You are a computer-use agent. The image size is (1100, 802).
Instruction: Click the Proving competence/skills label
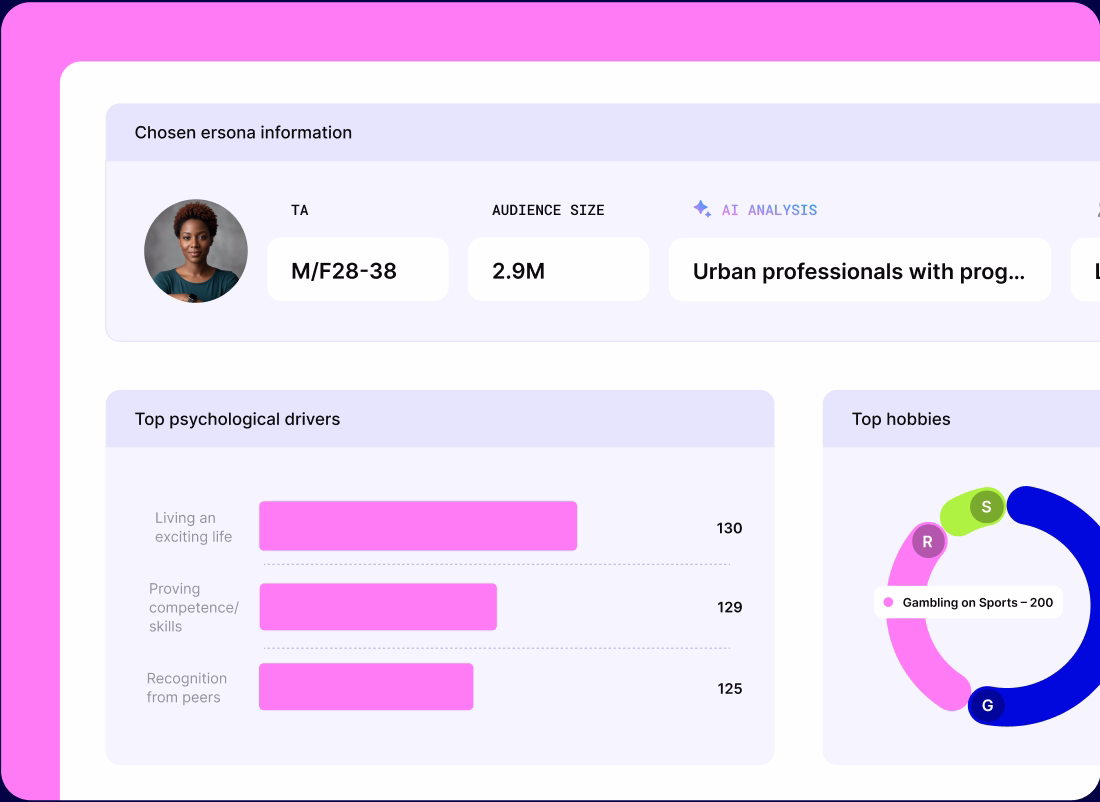point(194,607)
